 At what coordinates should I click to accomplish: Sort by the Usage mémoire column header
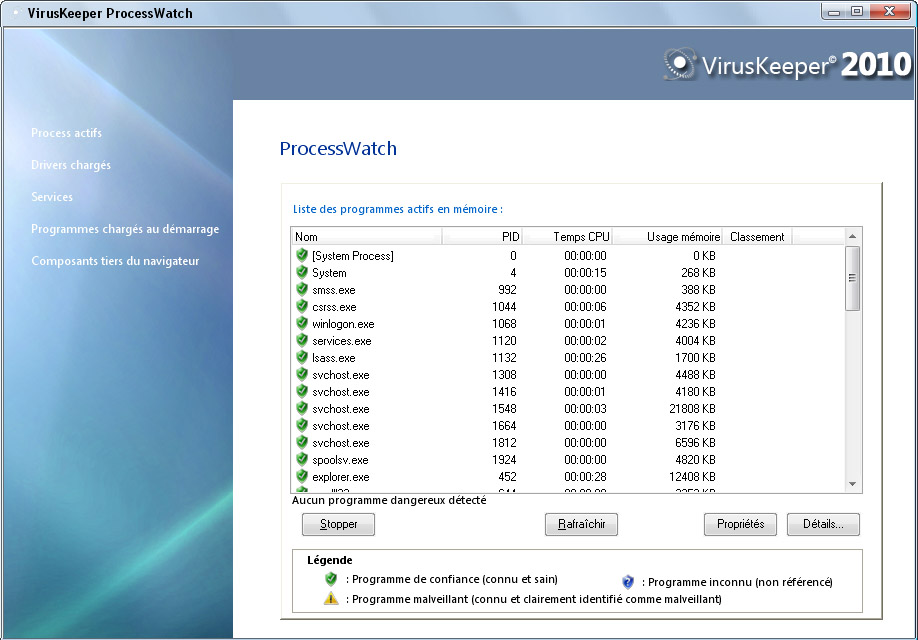(x=667, y=237)
